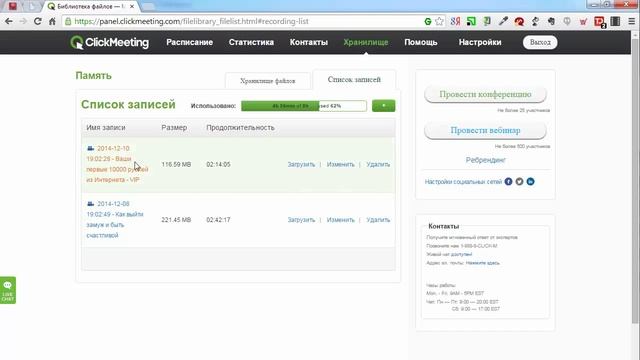Open the Статистика menu

tap(251, 42)
